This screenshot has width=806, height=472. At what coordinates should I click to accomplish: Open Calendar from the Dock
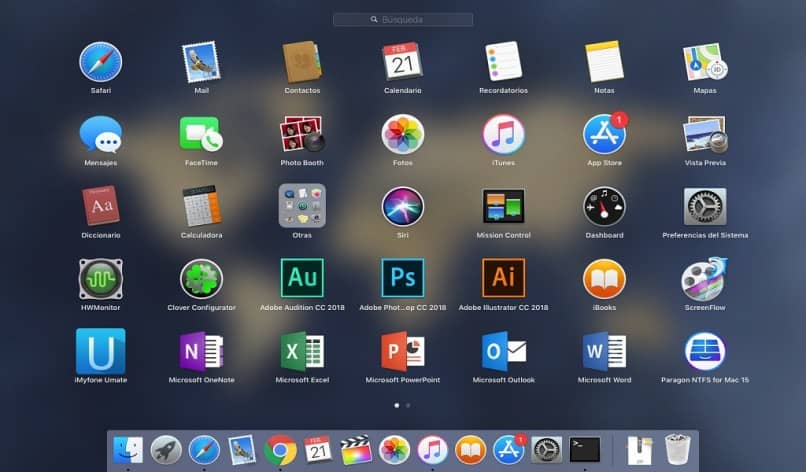318,450
